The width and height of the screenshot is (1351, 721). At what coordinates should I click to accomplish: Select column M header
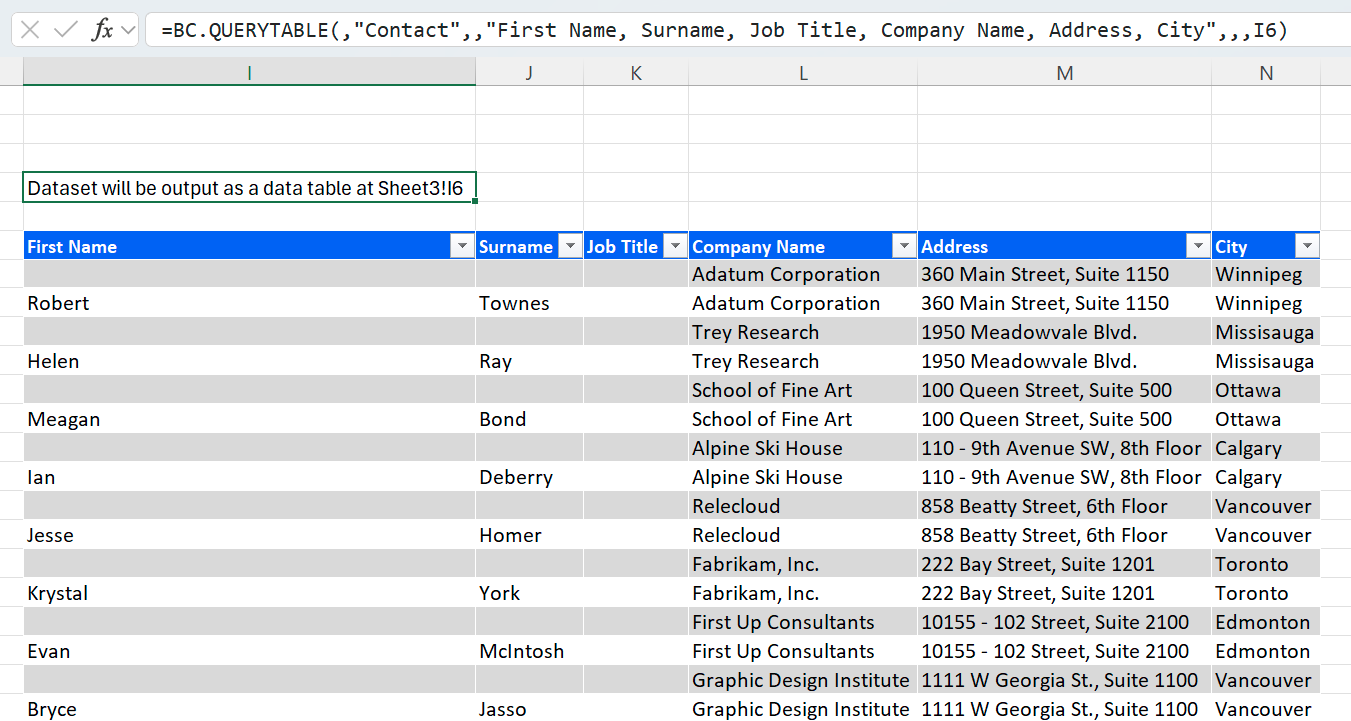1064,73
